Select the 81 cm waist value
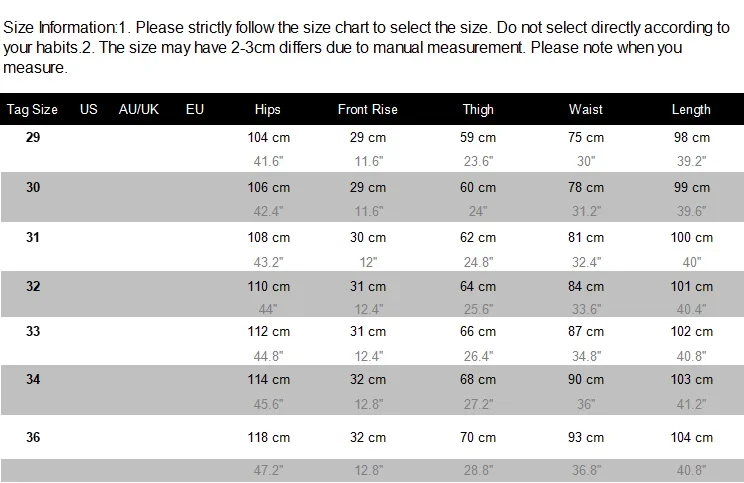This screenshot has height=483, width=744. pos(586,238)
